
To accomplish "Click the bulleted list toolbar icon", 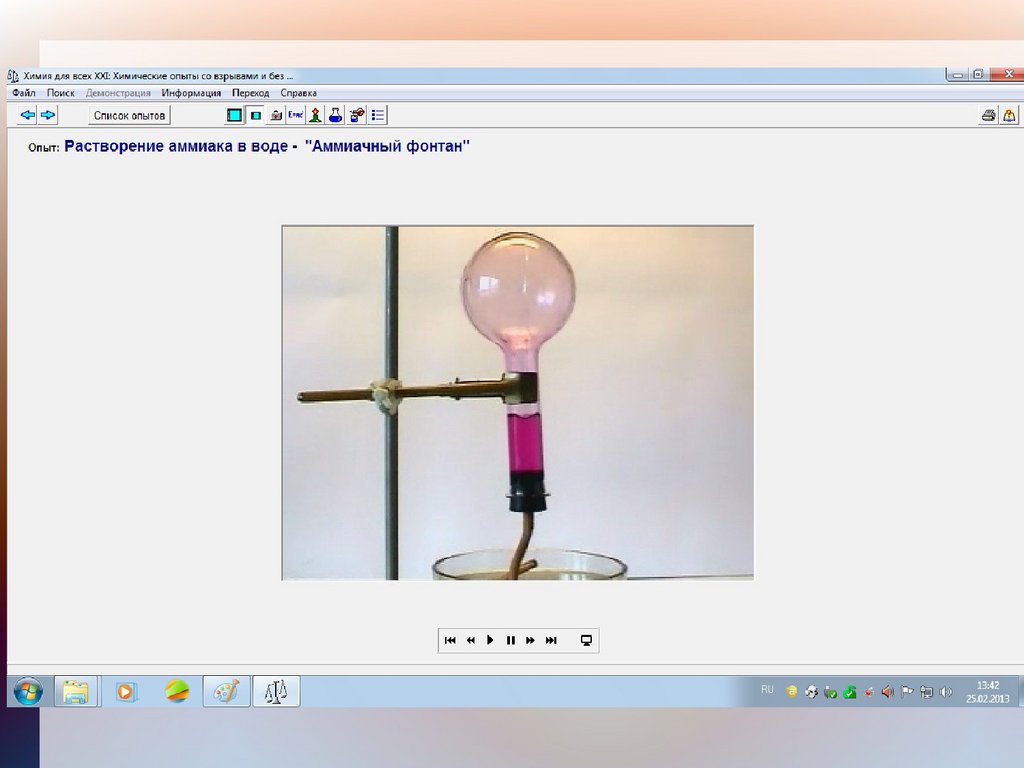I will 378,115.
